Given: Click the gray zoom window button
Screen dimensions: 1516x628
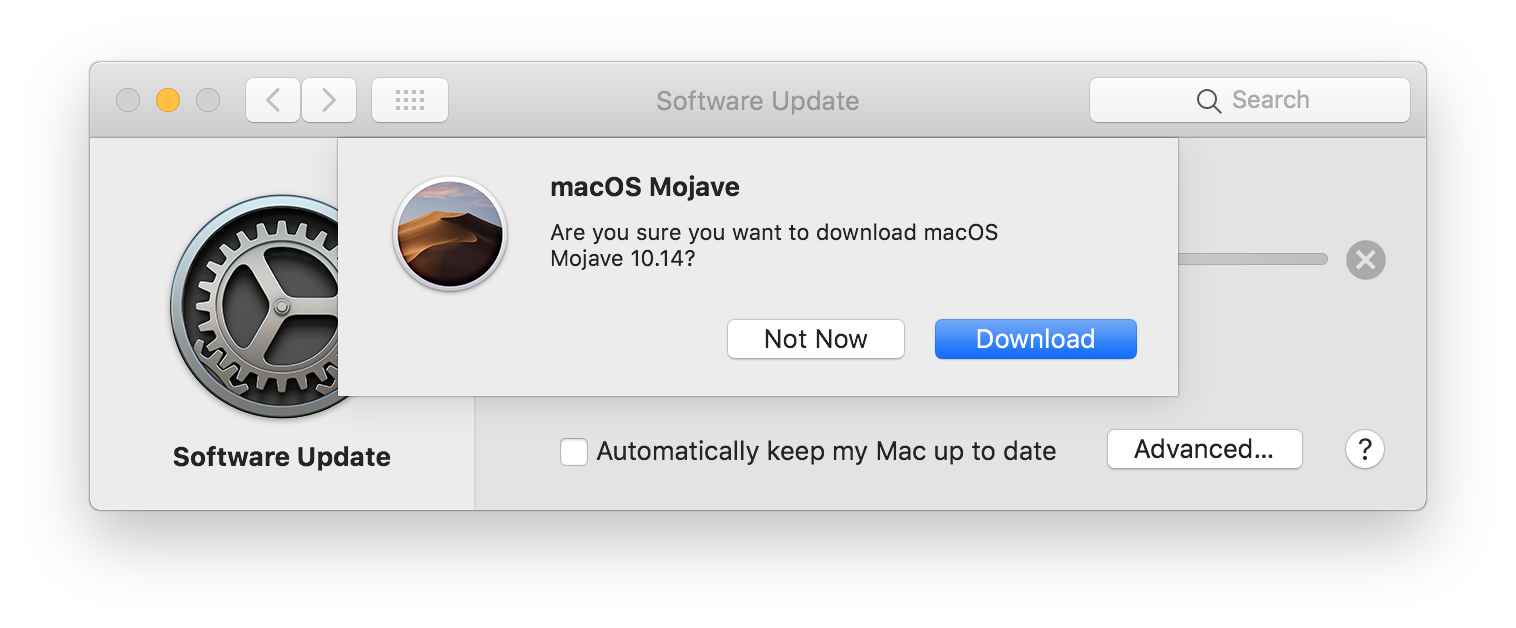Looking at the screenshot, I should click(x=208, y=100).
